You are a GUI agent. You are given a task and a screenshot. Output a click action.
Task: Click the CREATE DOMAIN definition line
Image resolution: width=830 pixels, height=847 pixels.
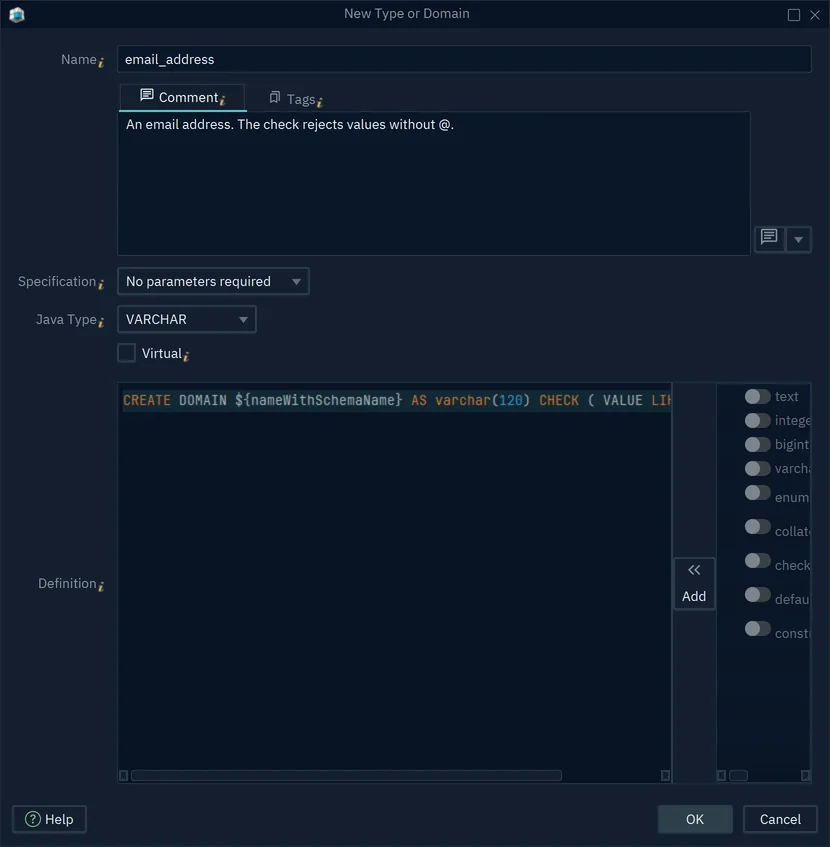coord(396,400)
